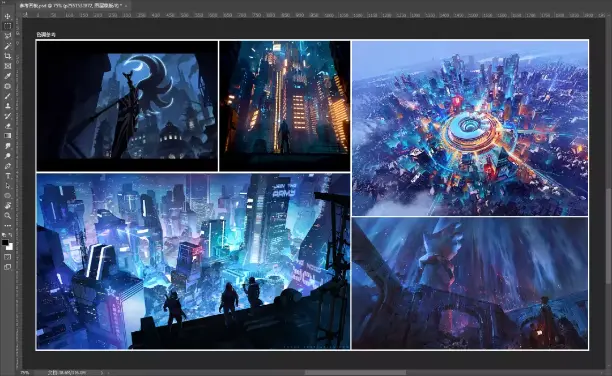This screenshot has width=612, height=376.
Task: Select the Eraser tool
Action: tap(7, 126)
